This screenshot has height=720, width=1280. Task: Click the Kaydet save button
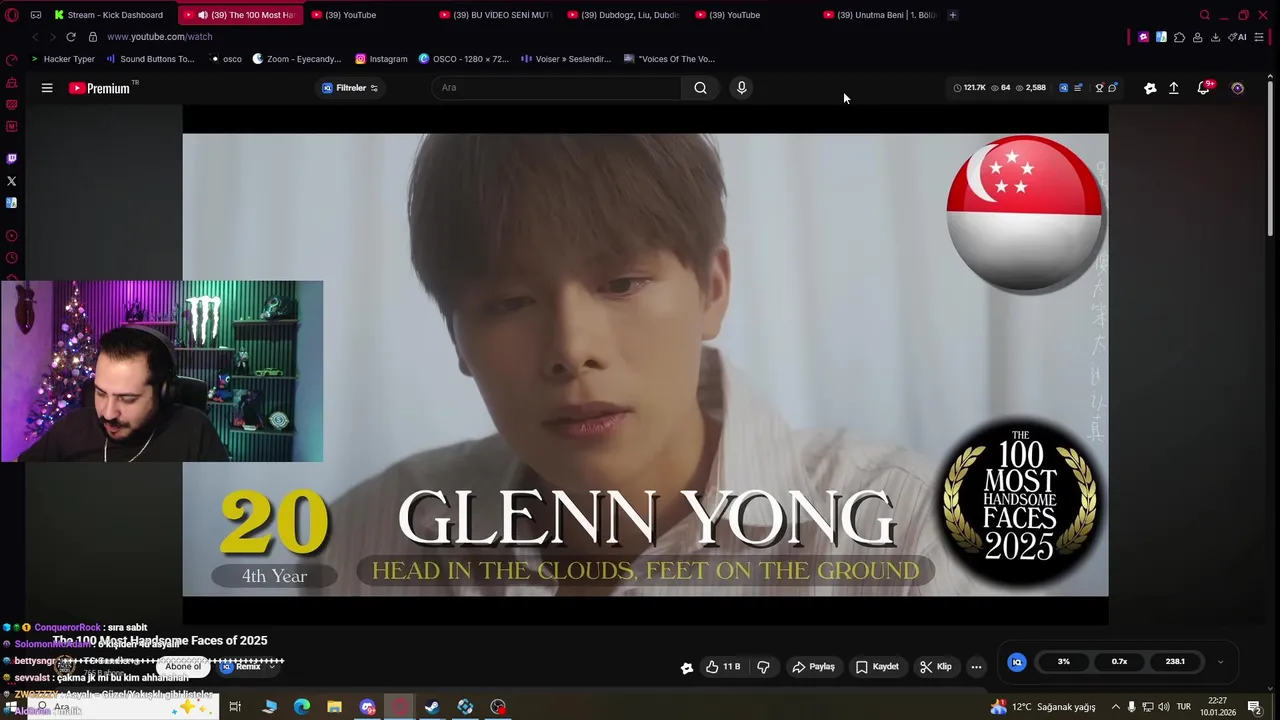[877, 667]
